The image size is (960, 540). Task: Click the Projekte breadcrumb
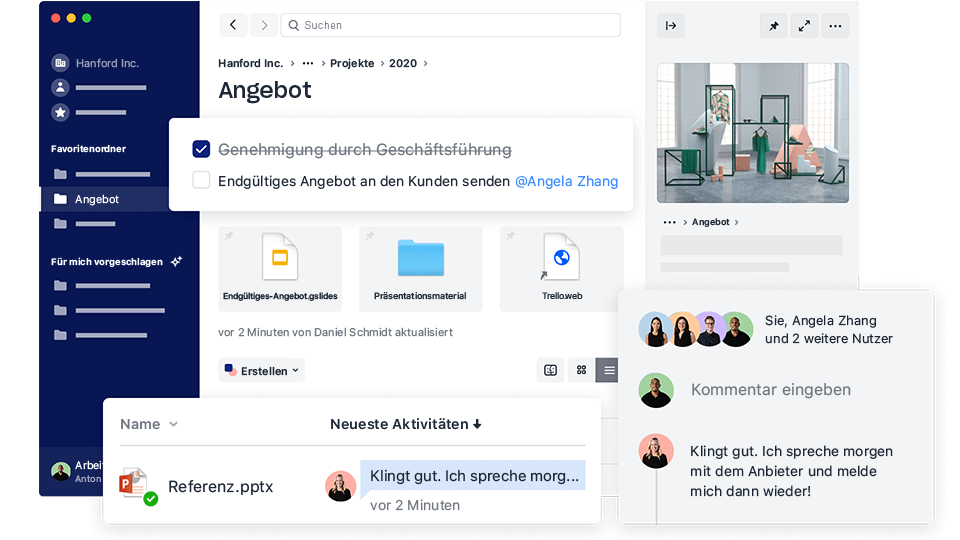pyautogui.click(x=352, y=63)
